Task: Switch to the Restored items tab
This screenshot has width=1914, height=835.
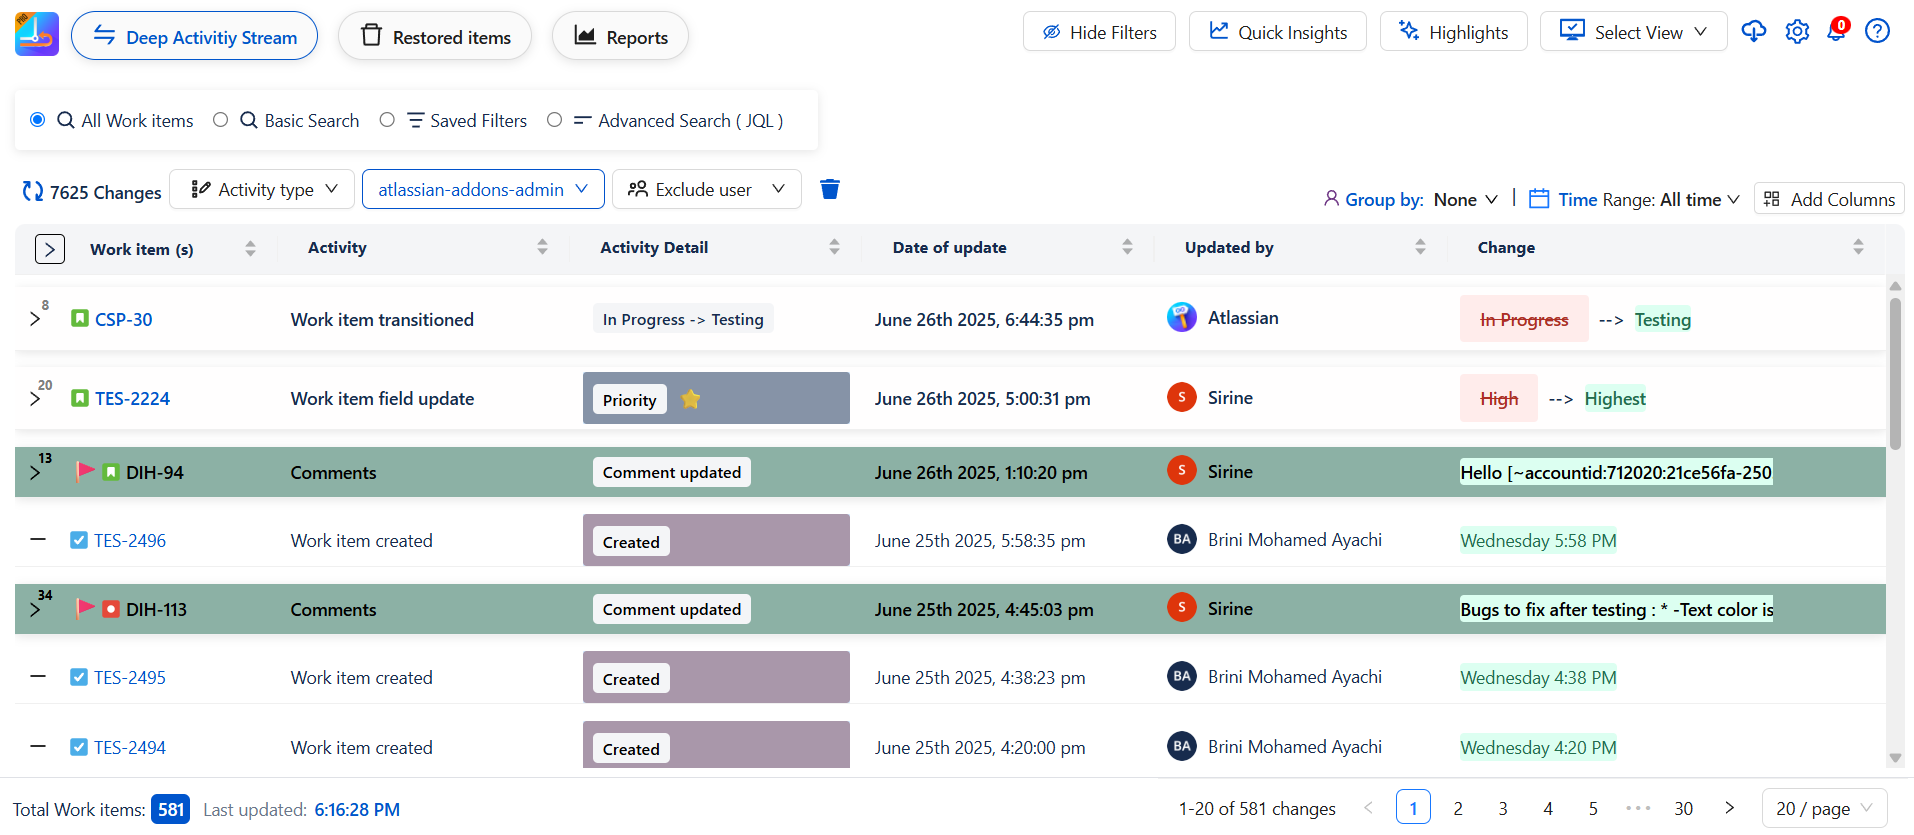Action: coord(435,37)
